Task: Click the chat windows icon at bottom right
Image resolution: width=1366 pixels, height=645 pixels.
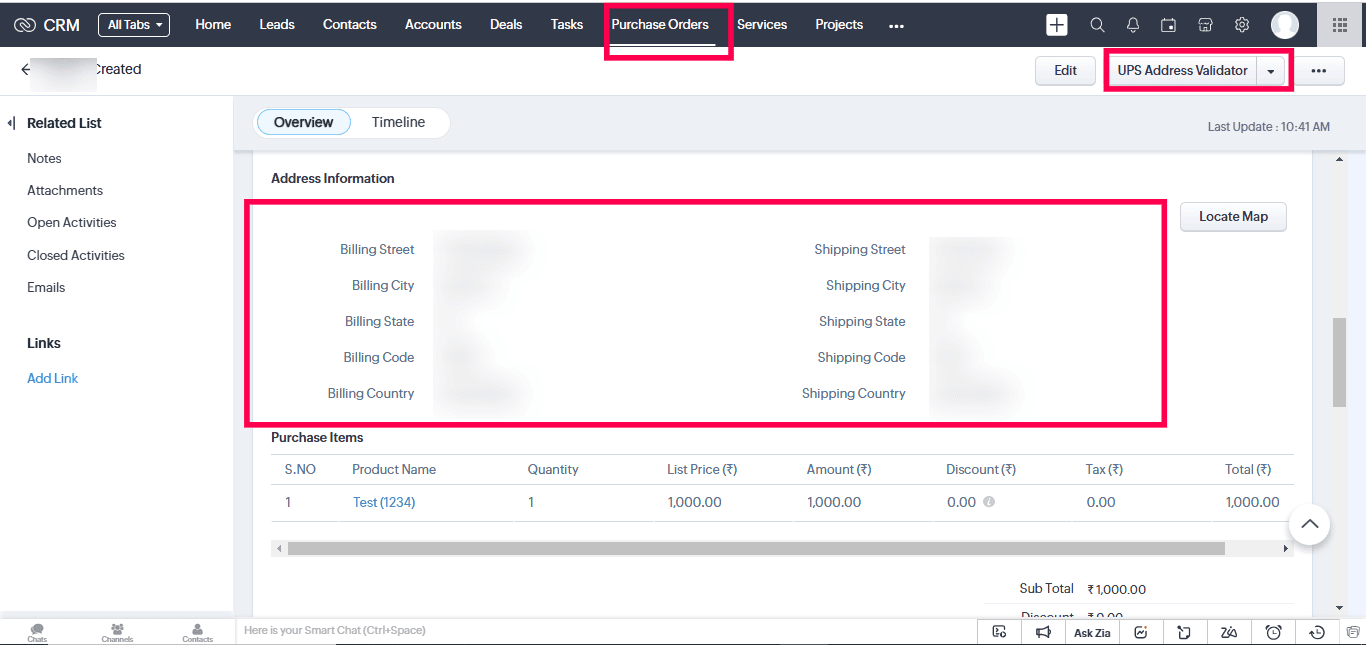Action: pos(1352,631)
